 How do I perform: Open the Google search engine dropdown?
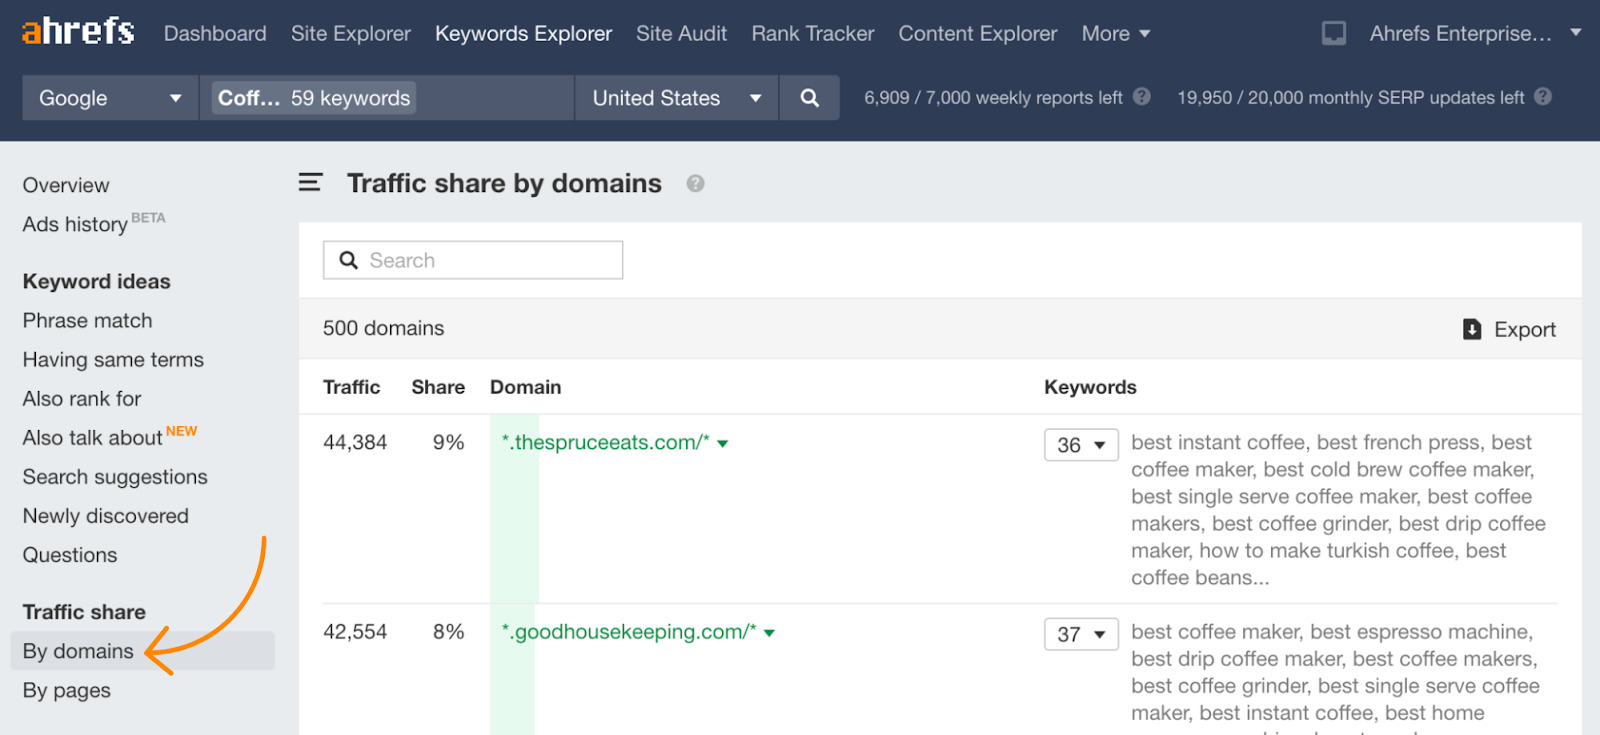point(110,98)
